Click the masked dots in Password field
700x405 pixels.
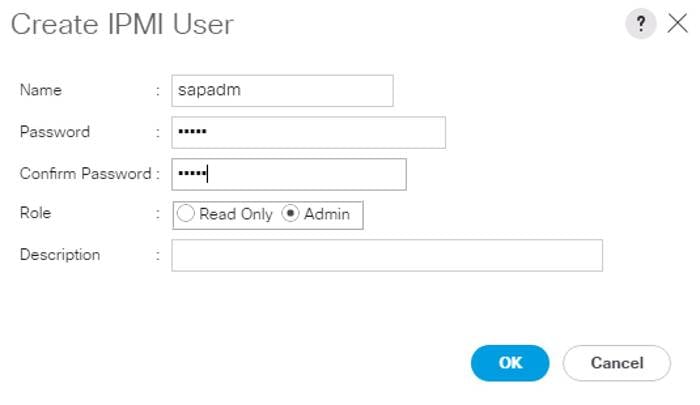pos(192,131)
